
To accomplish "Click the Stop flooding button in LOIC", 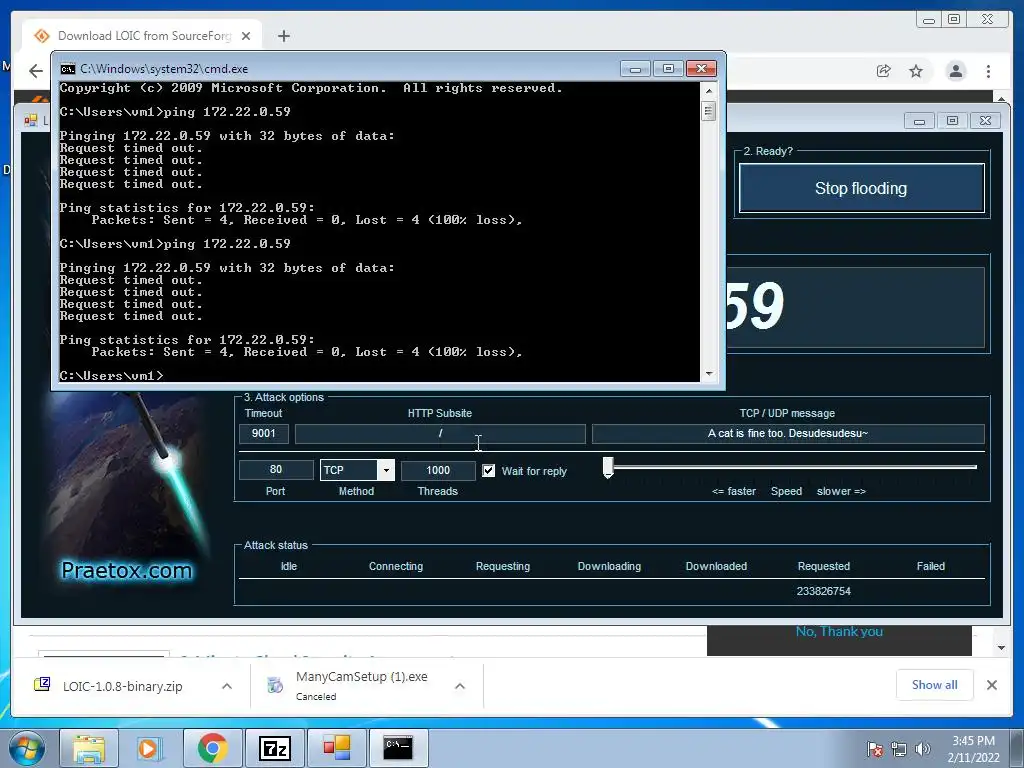I will click(x=861, y=188).
